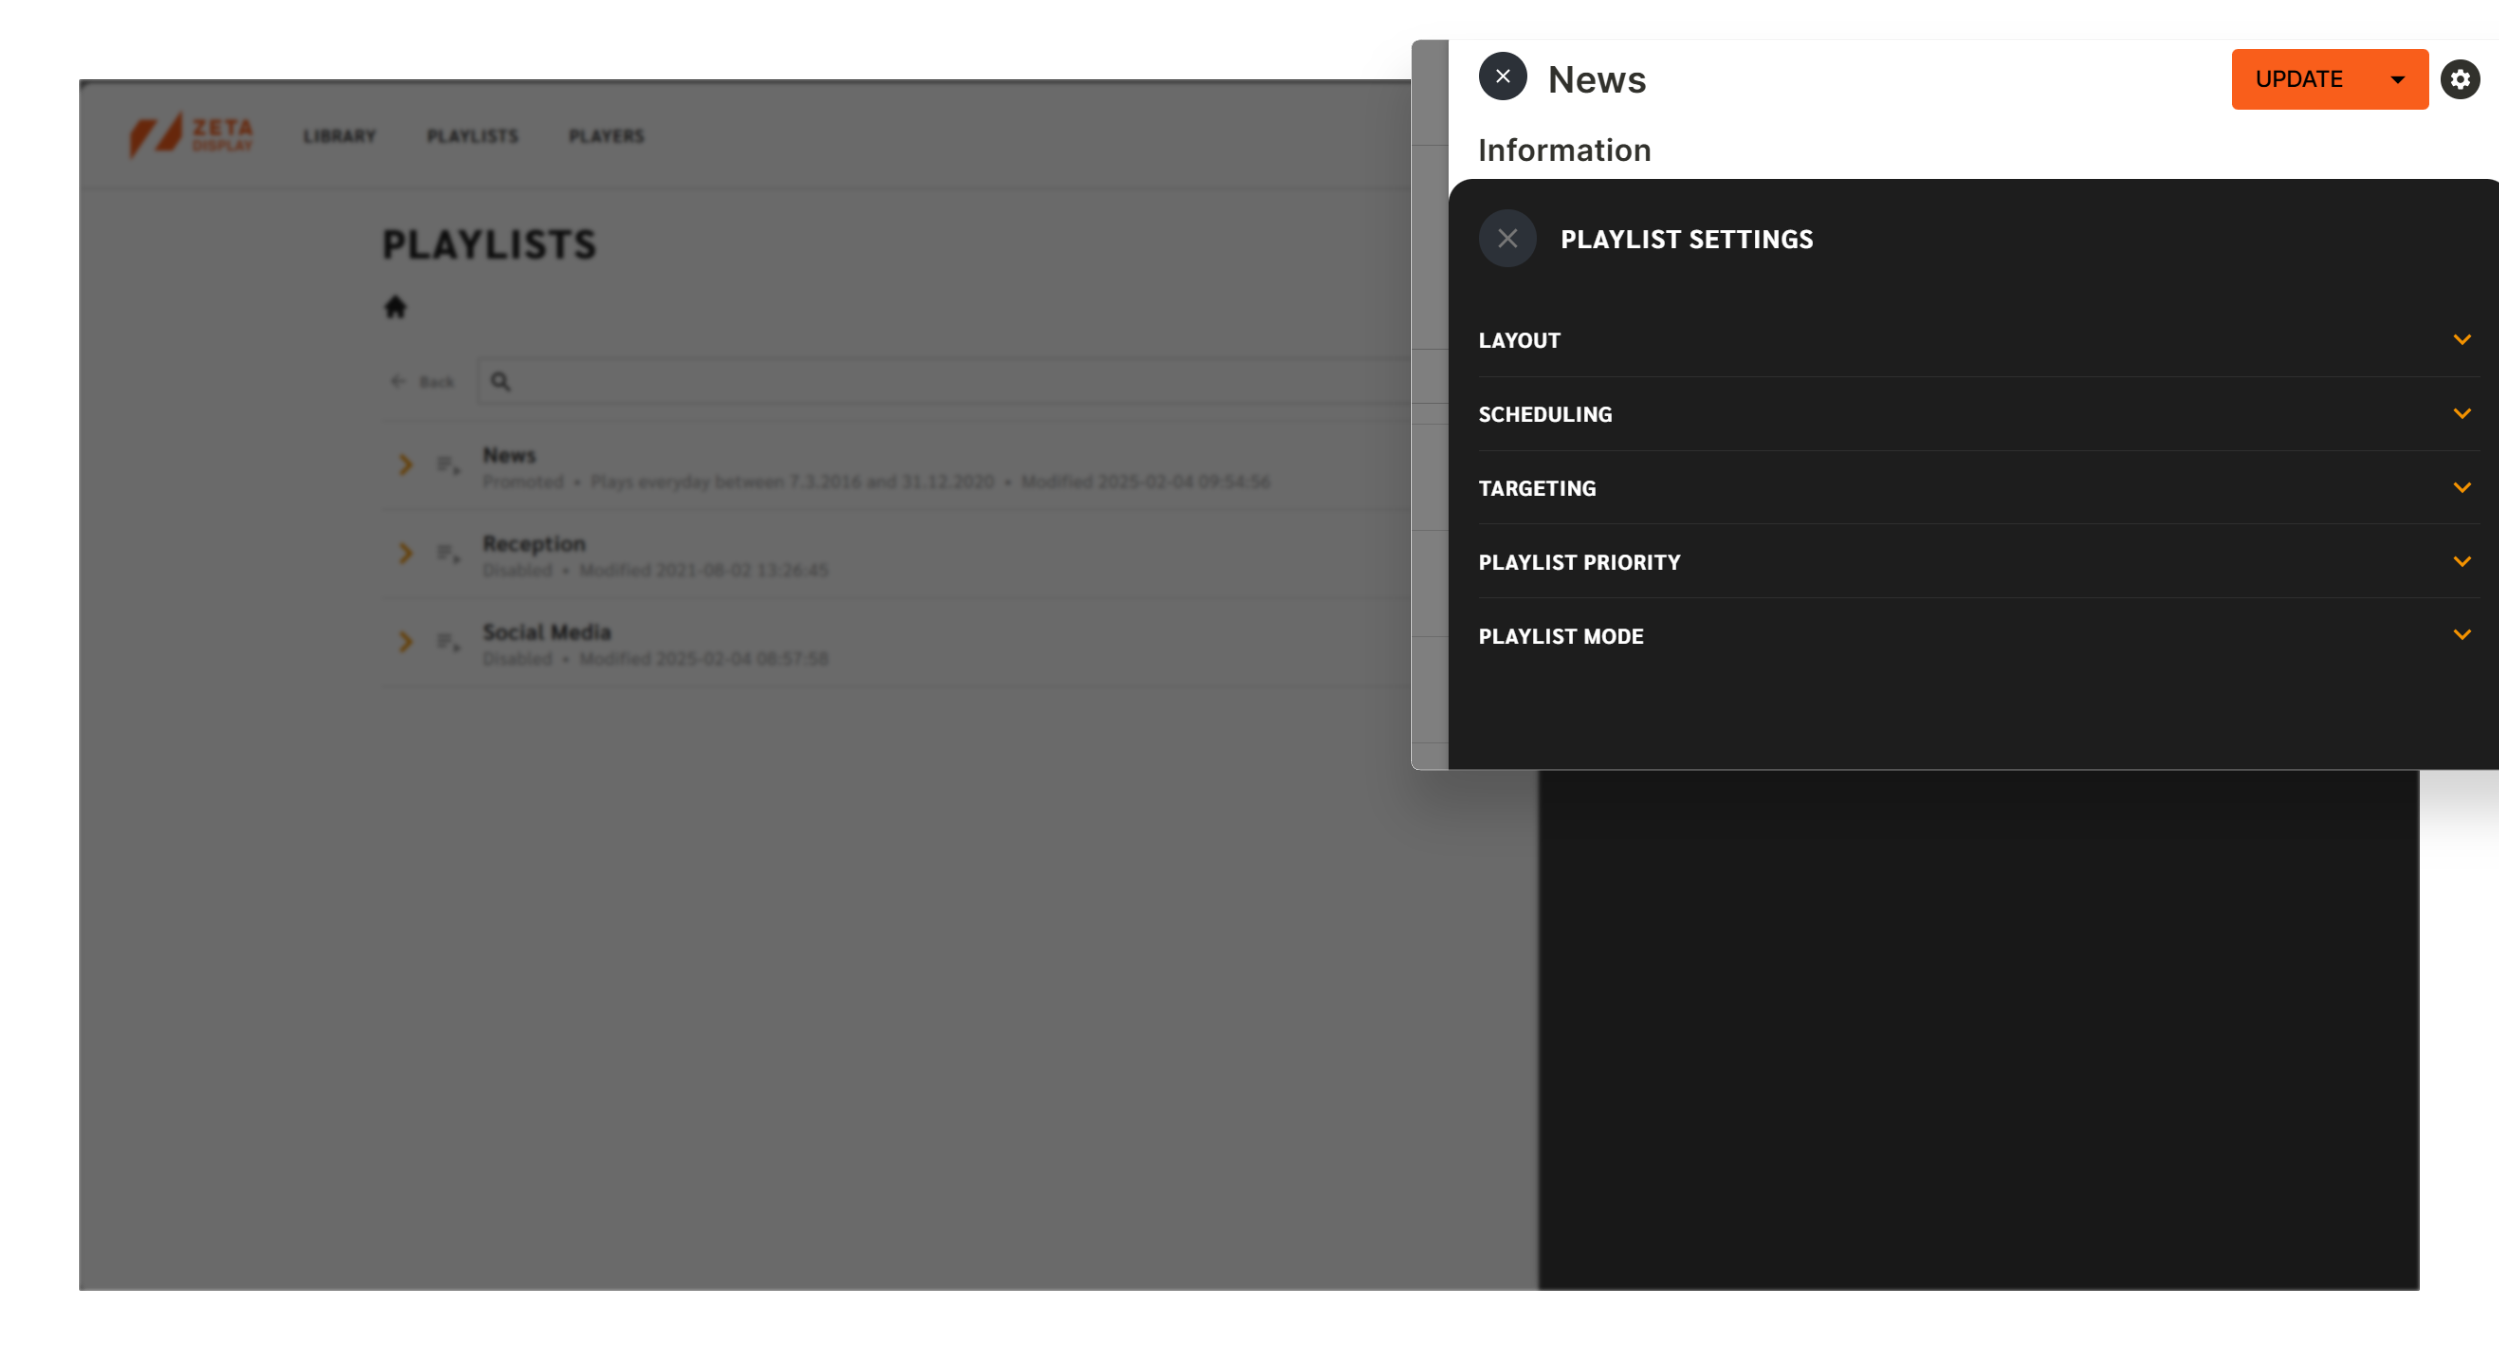Expand the Layout section
This screenshot has height=1370, width=2499.
[1978, 340]
